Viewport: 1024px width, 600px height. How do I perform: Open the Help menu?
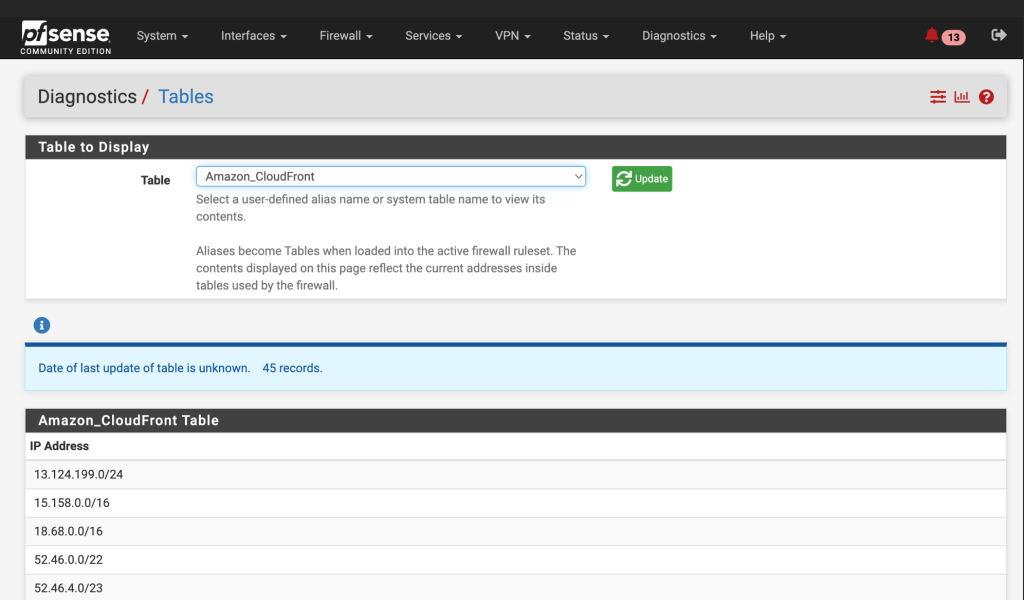pos(767,36)
